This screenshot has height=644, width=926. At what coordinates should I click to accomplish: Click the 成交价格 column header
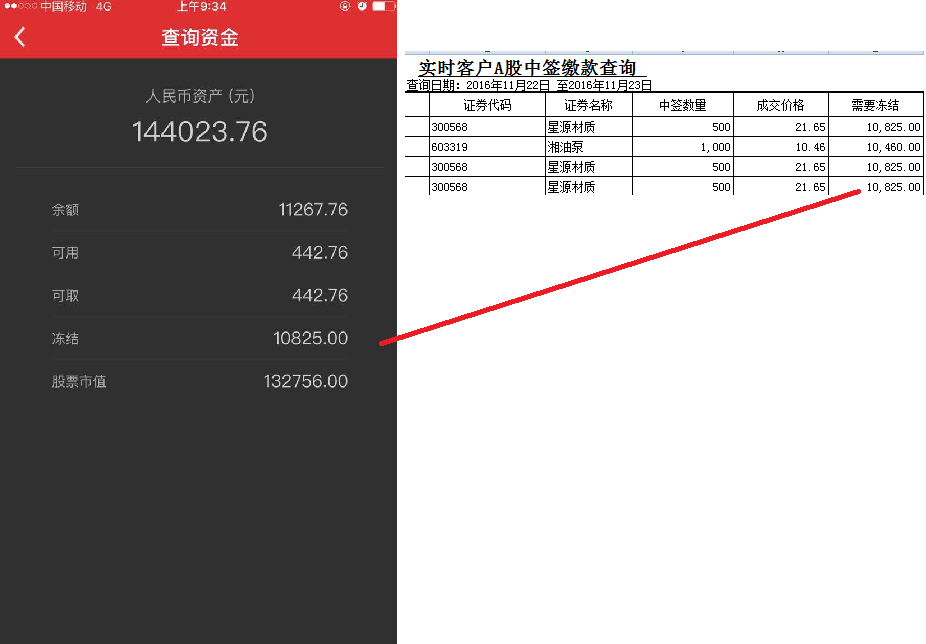point(781,105)
